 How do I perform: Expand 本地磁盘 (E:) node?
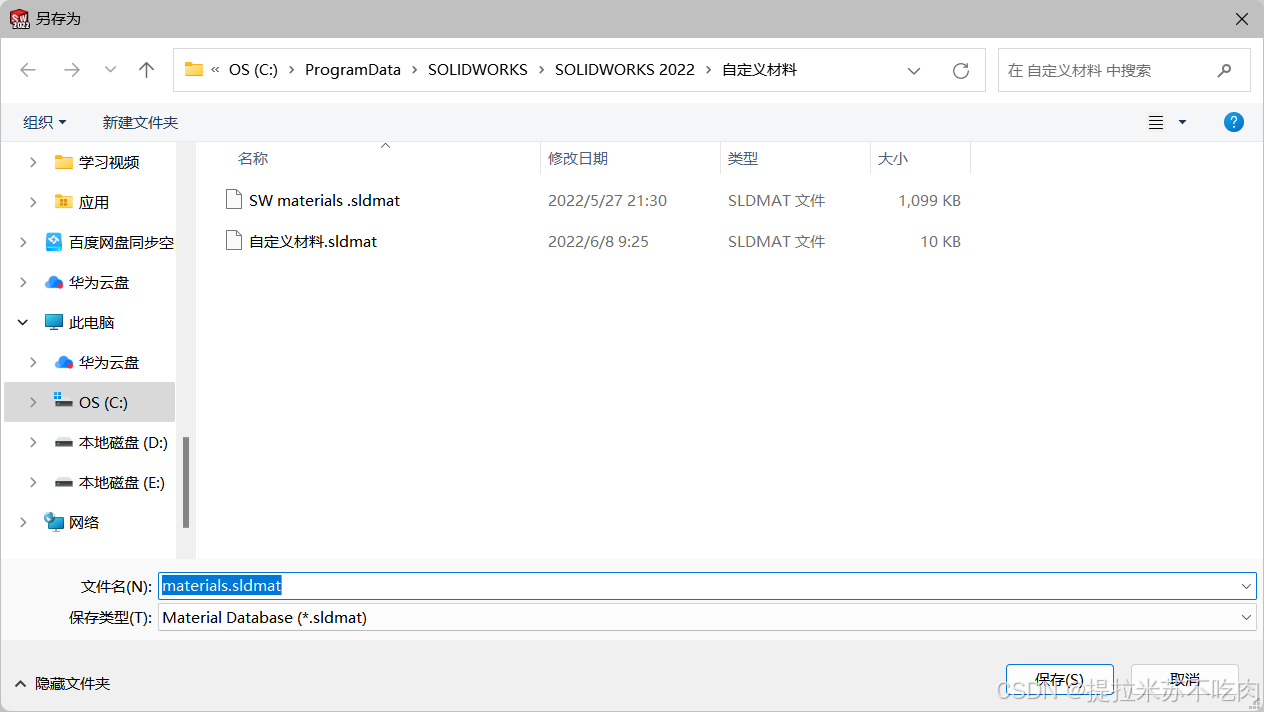pyautogui.click(x=33, y=482)
